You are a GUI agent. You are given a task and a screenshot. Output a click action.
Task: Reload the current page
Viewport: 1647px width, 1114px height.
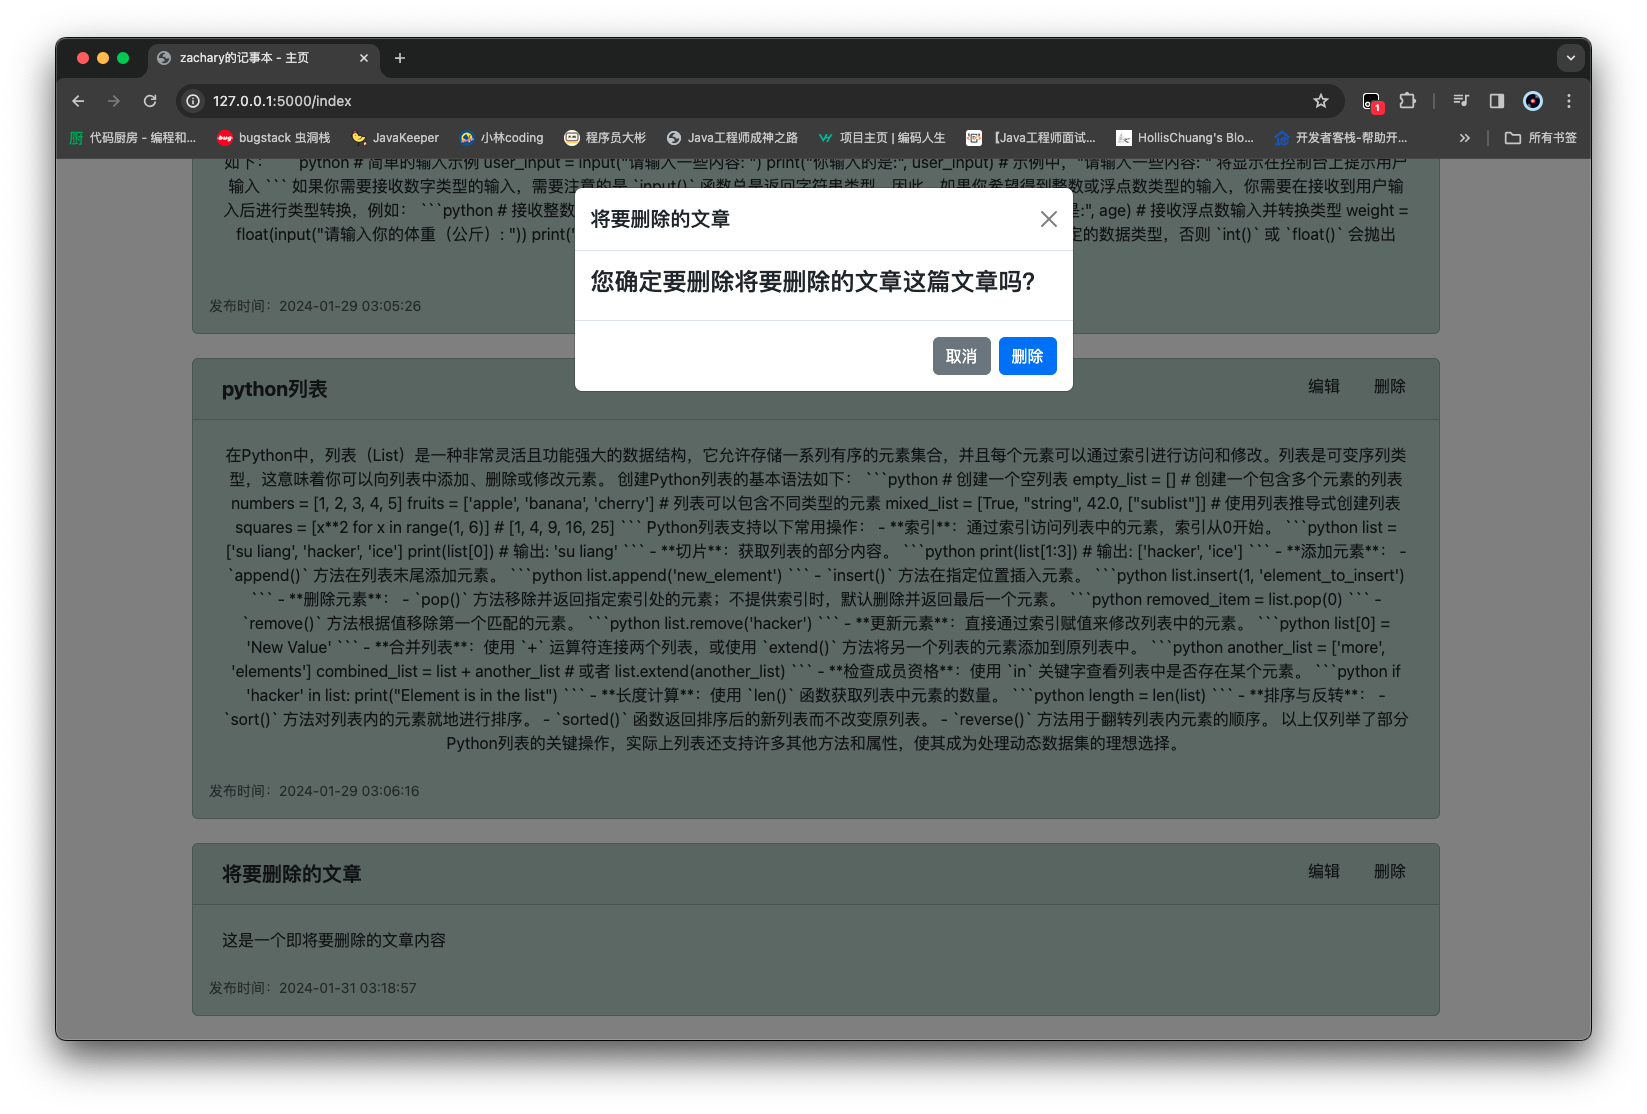pos(150,101)
